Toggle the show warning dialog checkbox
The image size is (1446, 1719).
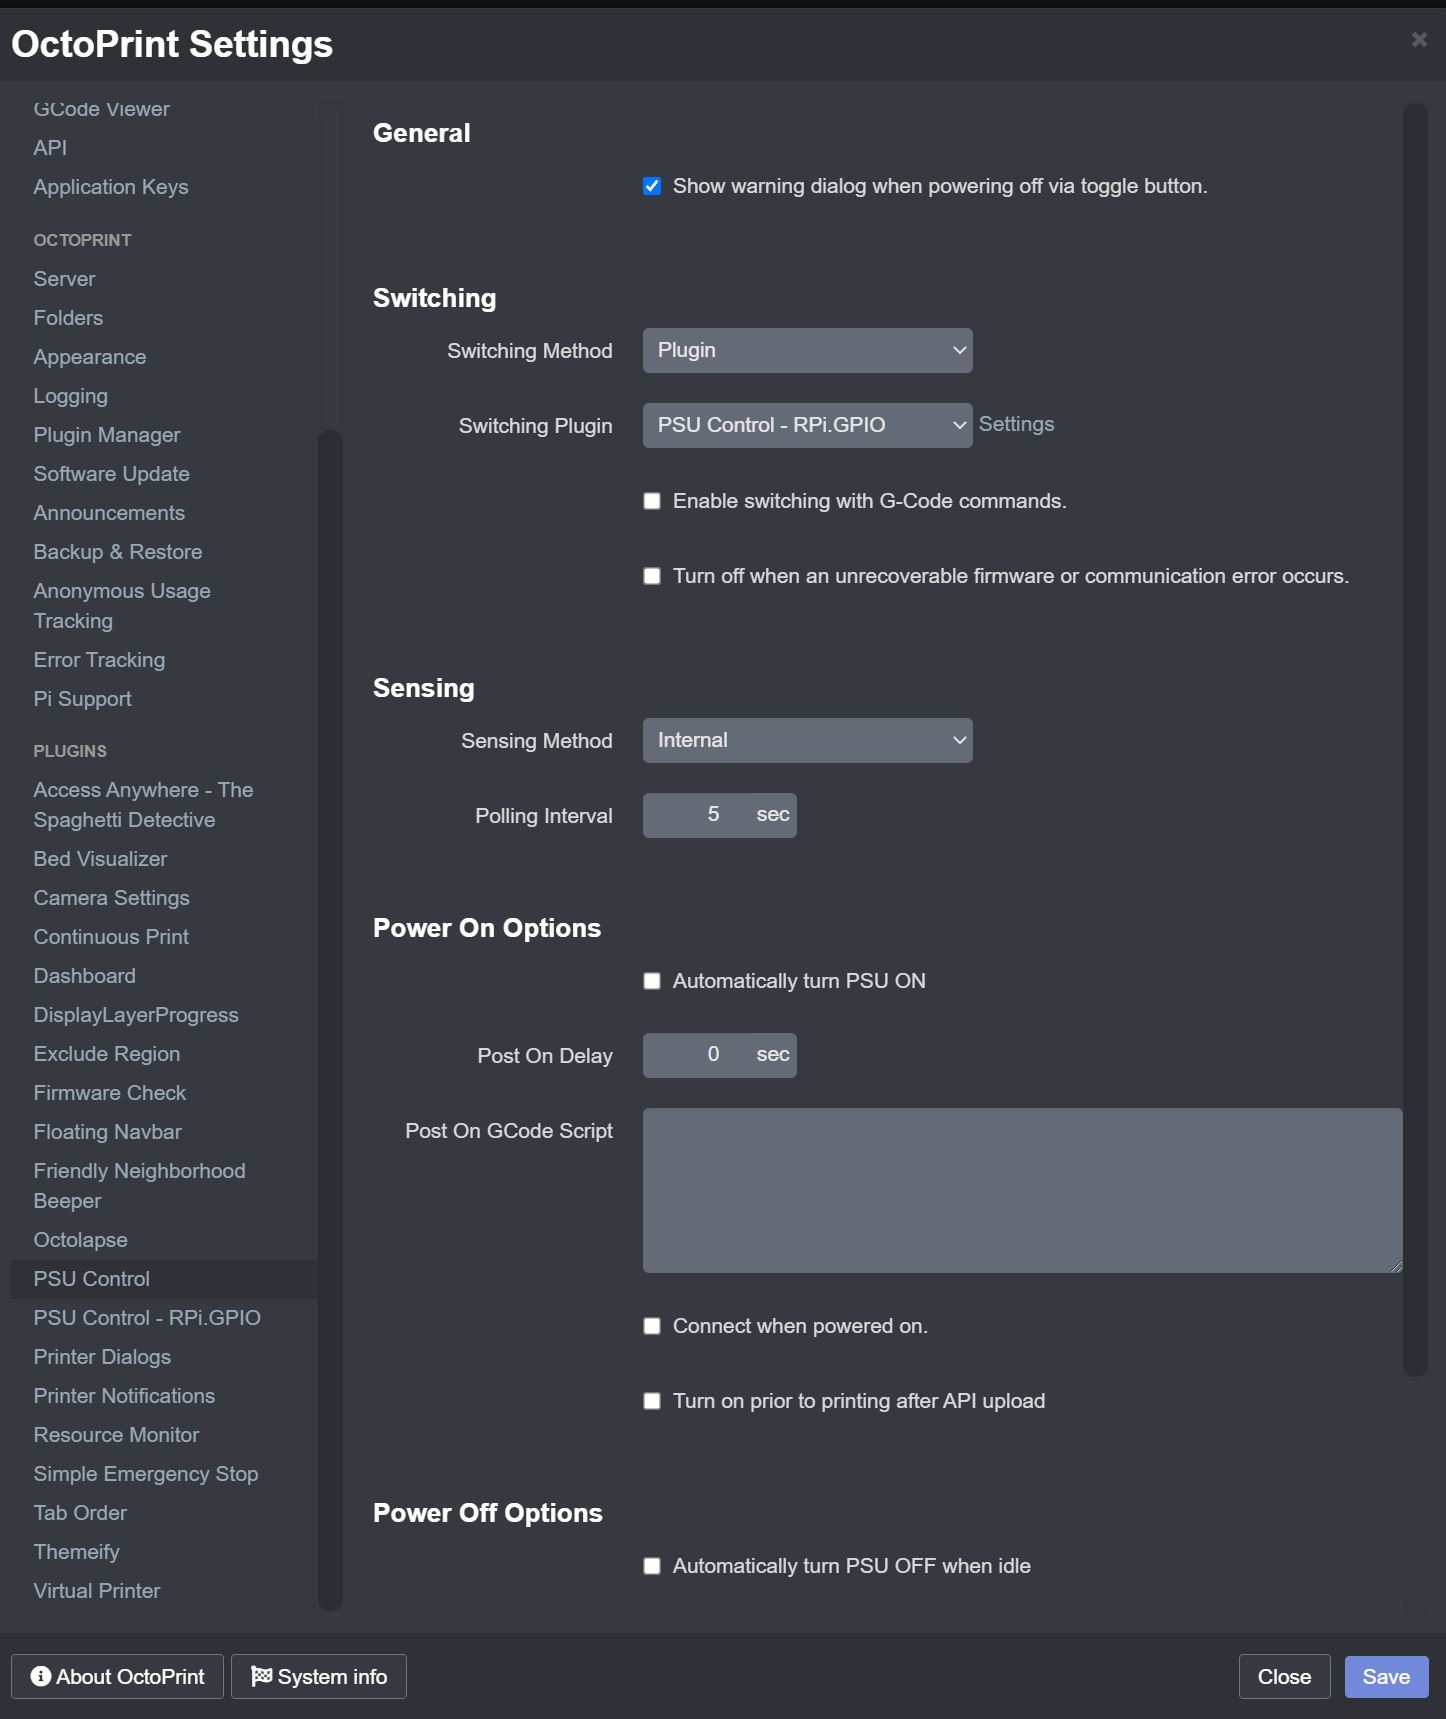[x=652, y=186]
